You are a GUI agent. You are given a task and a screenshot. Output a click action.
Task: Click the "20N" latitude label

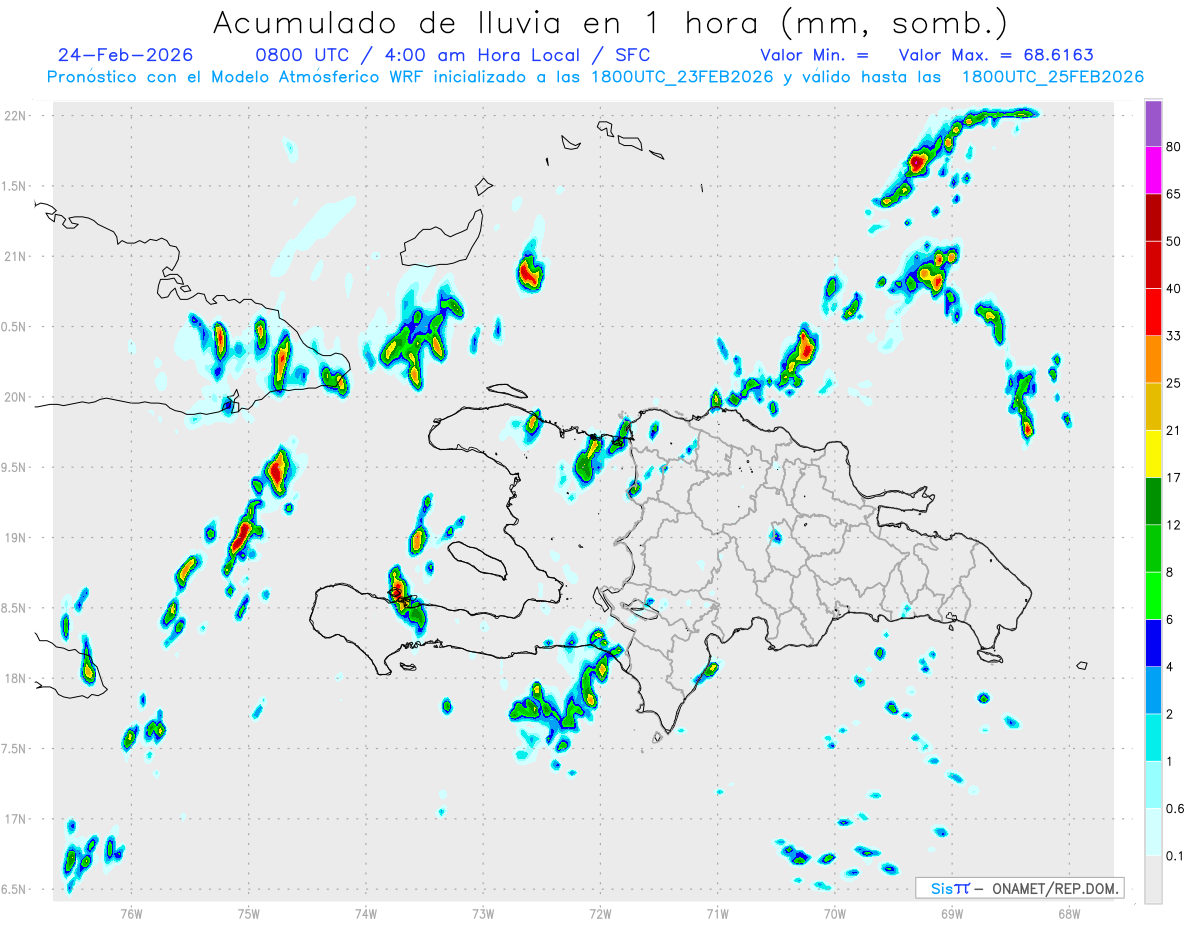[x=15, y=397]
